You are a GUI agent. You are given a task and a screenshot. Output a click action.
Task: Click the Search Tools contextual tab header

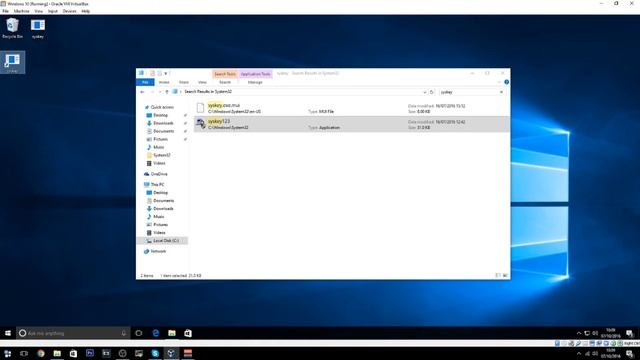click(225, 74)
